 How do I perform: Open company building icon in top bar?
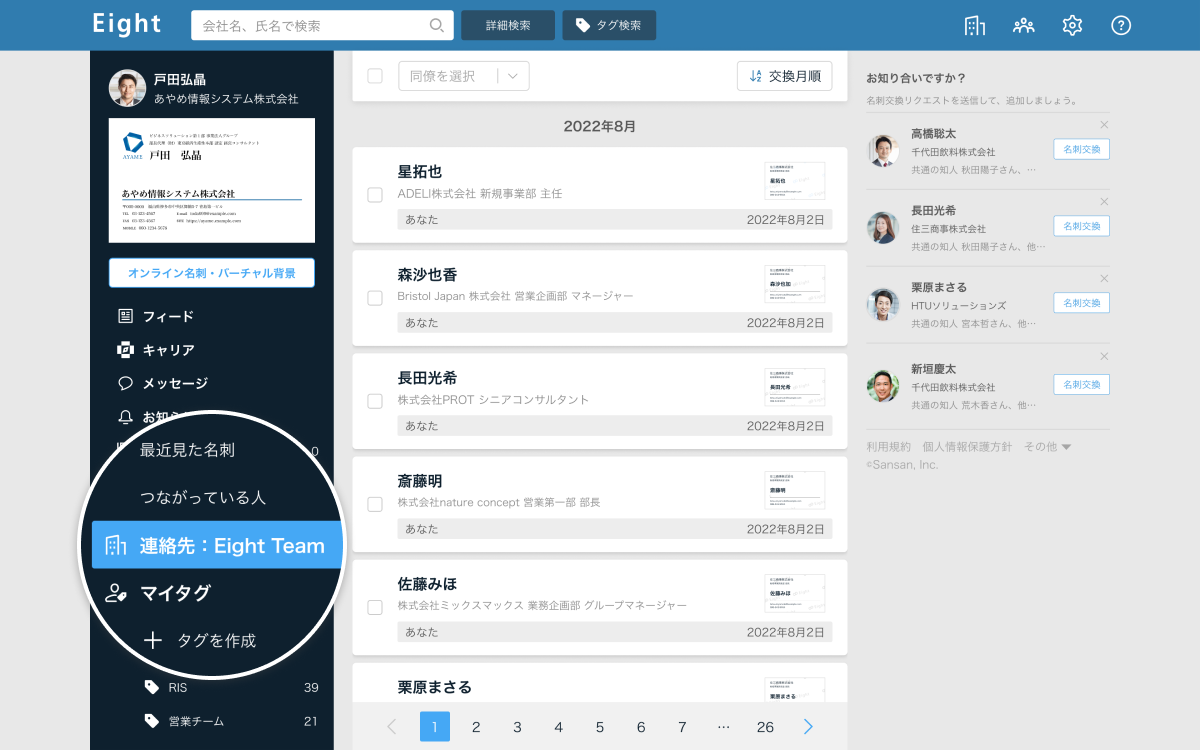point(974,25)
